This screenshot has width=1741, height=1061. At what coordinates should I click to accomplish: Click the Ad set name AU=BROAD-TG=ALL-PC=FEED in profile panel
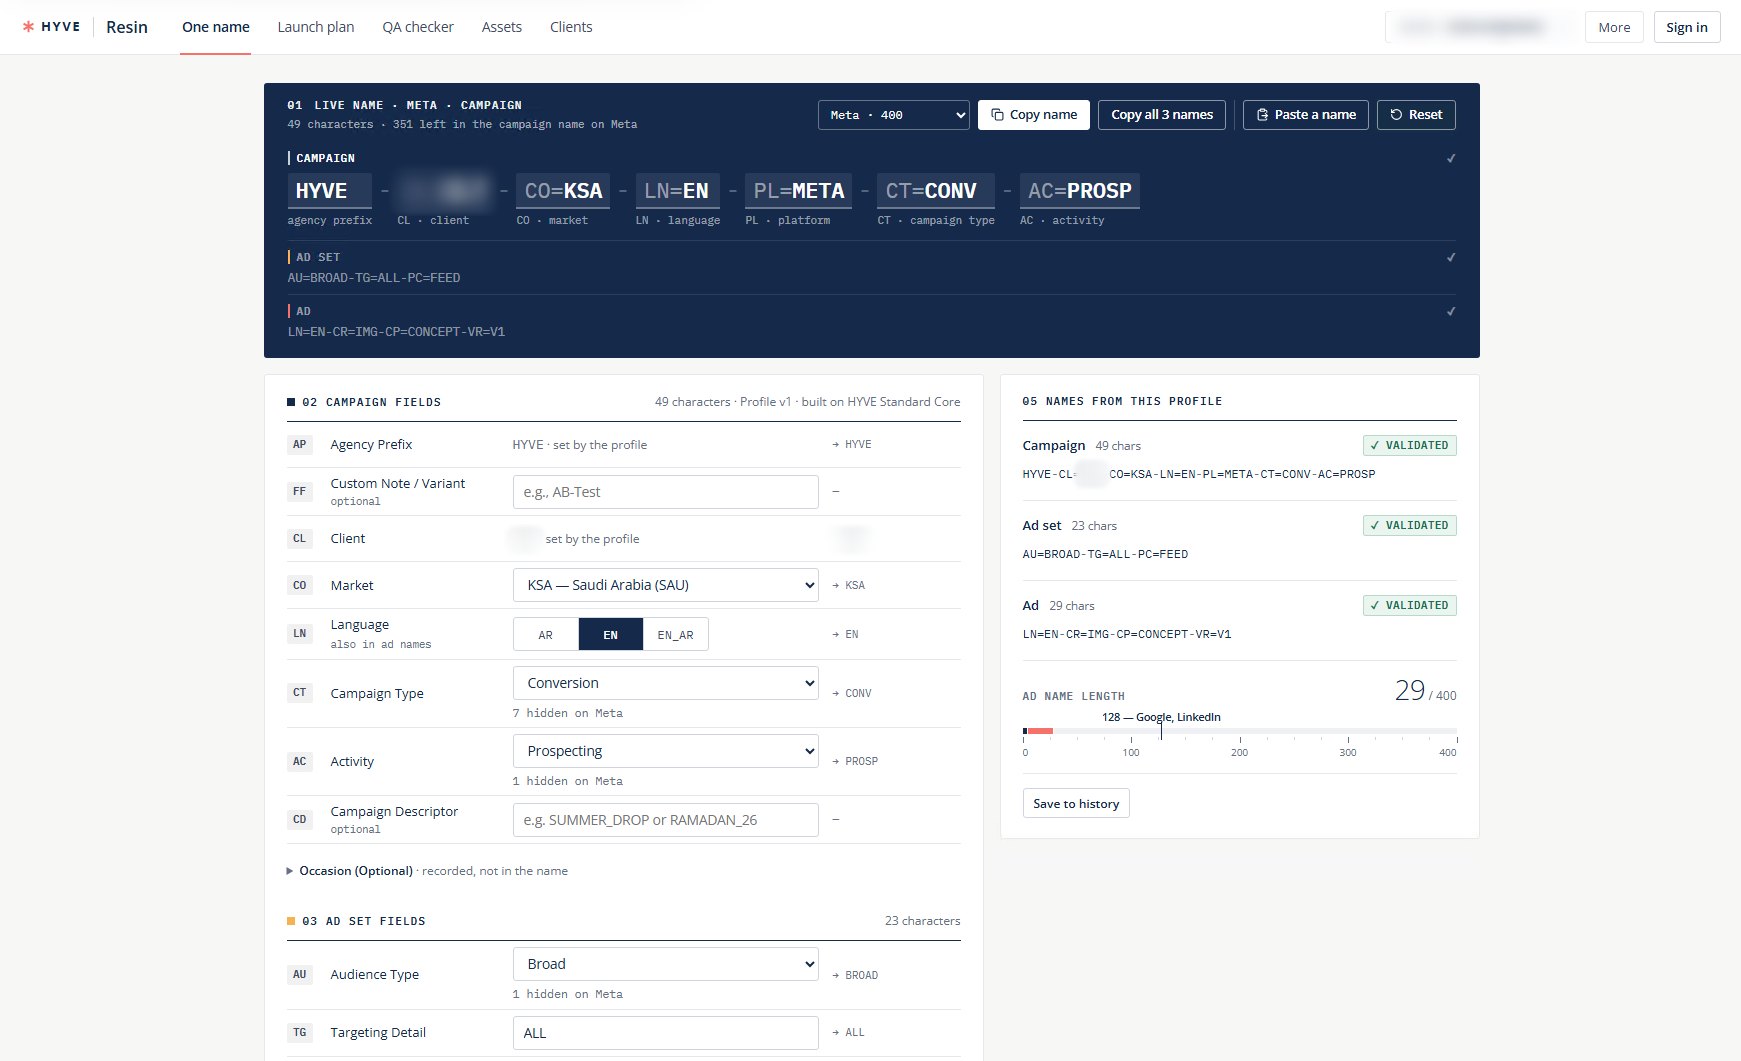point(1105,554)
